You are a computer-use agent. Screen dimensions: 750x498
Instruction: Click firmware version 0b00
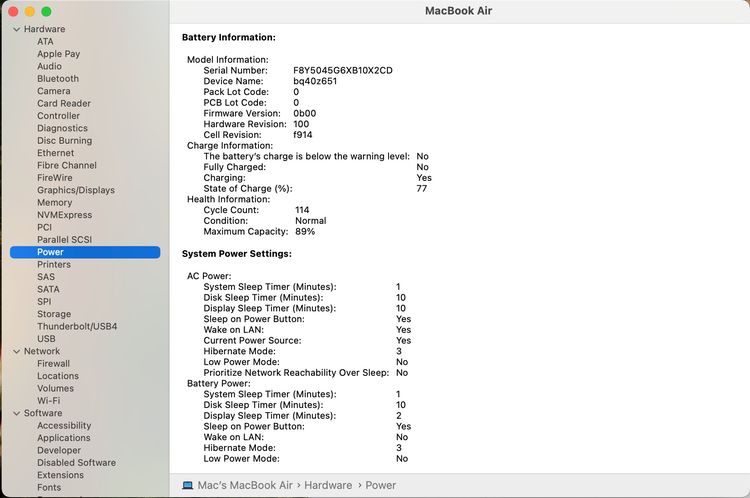pyautogui.click(x=305, y=114)
